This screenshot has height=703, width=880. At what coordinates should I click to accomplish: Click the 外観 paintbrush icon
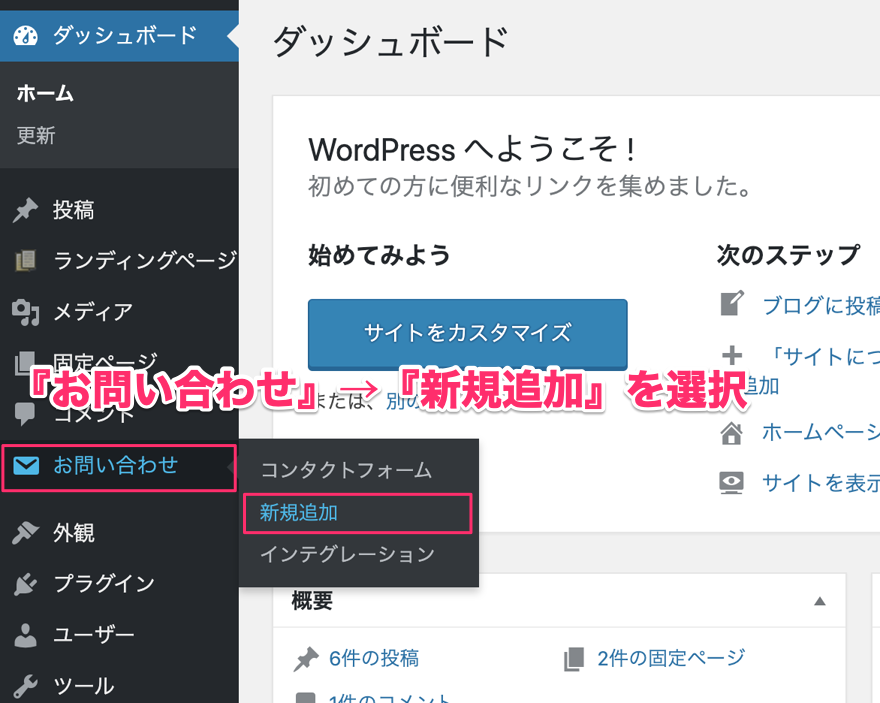pyautogui.click(x=26, y=533)
